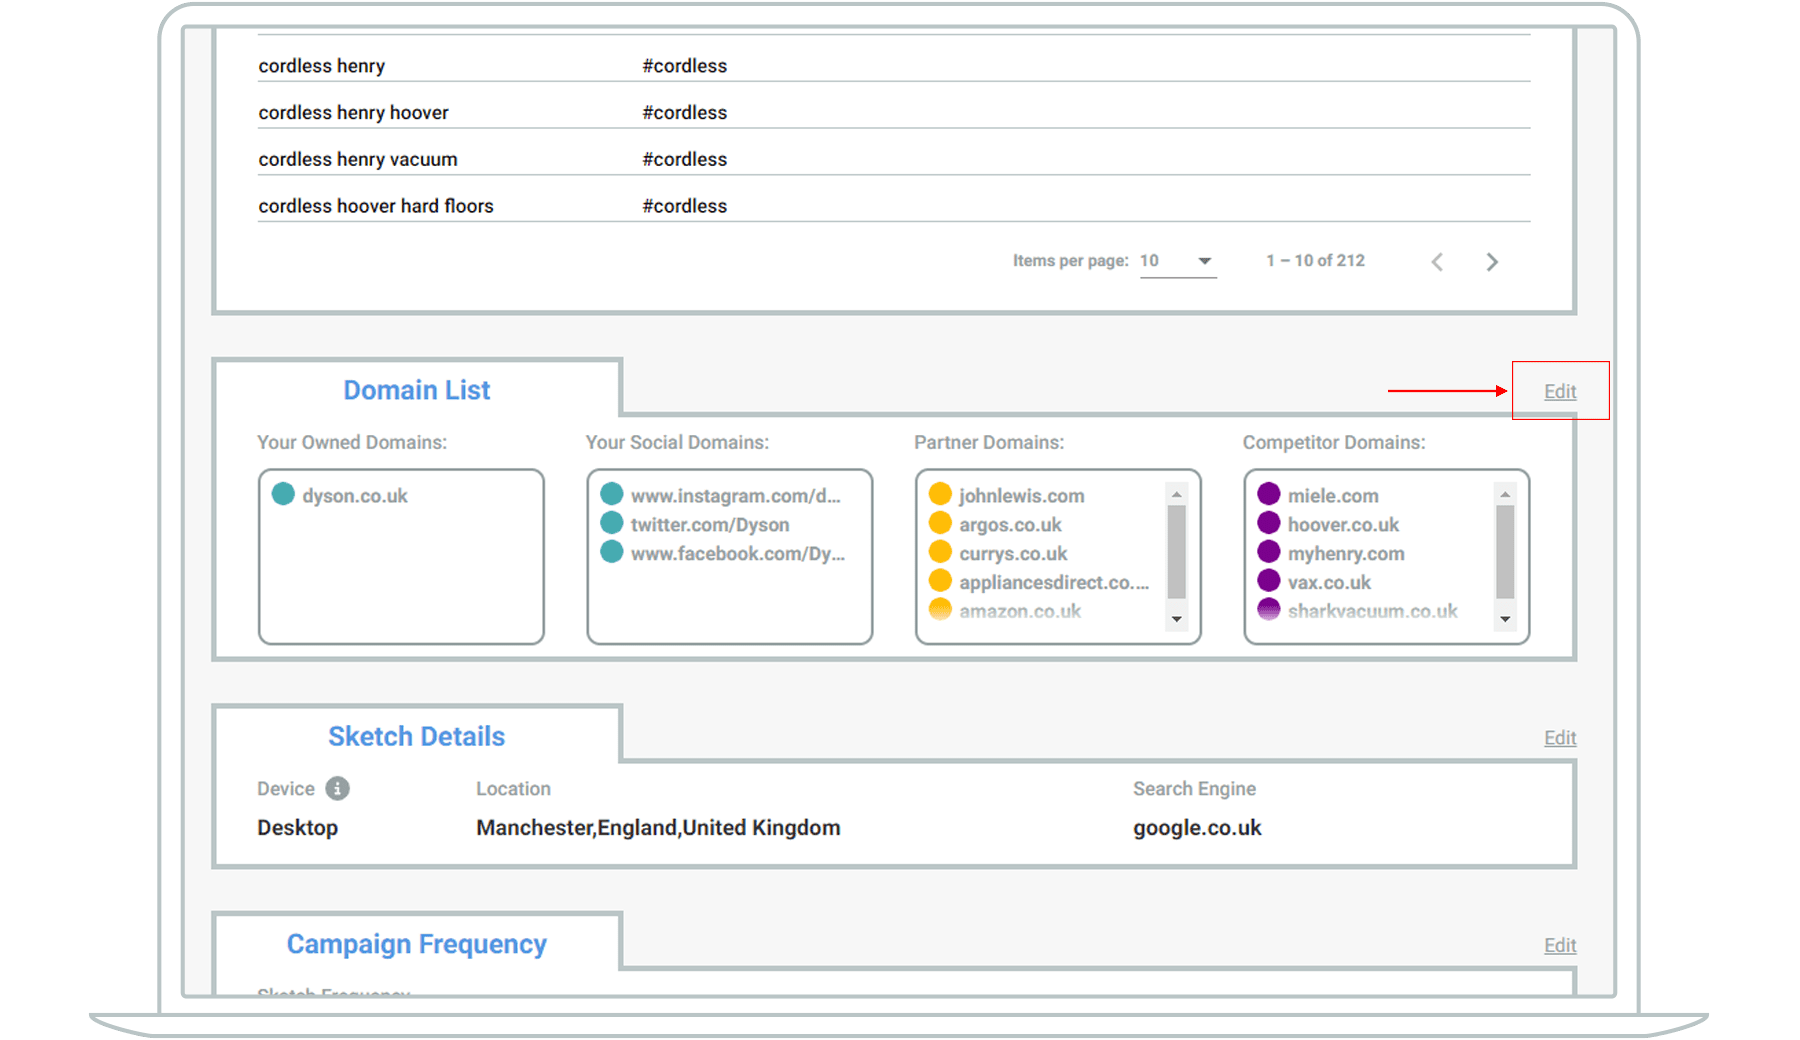Click #cordless tag in cordless henry row
The height and width of the screenshot is (1040, 1800).
tap(684, 66)
